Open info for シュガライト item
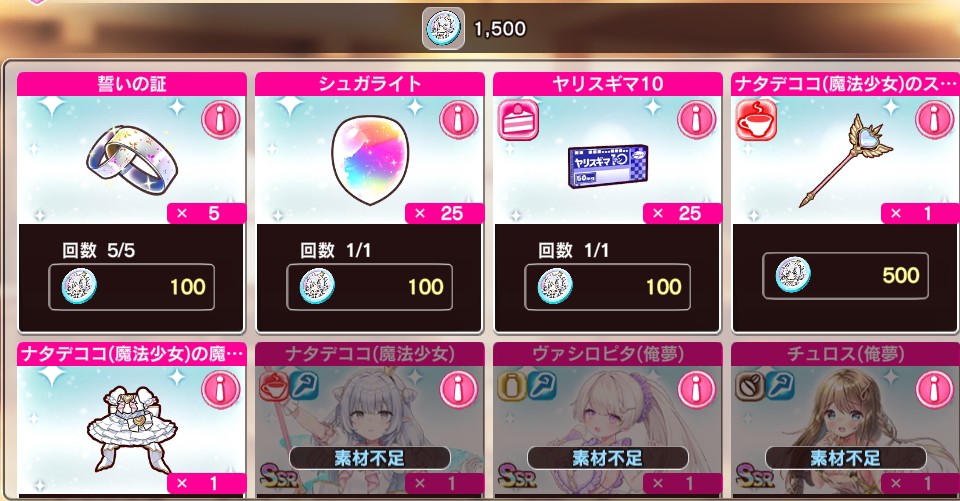 tap(459, 119)
